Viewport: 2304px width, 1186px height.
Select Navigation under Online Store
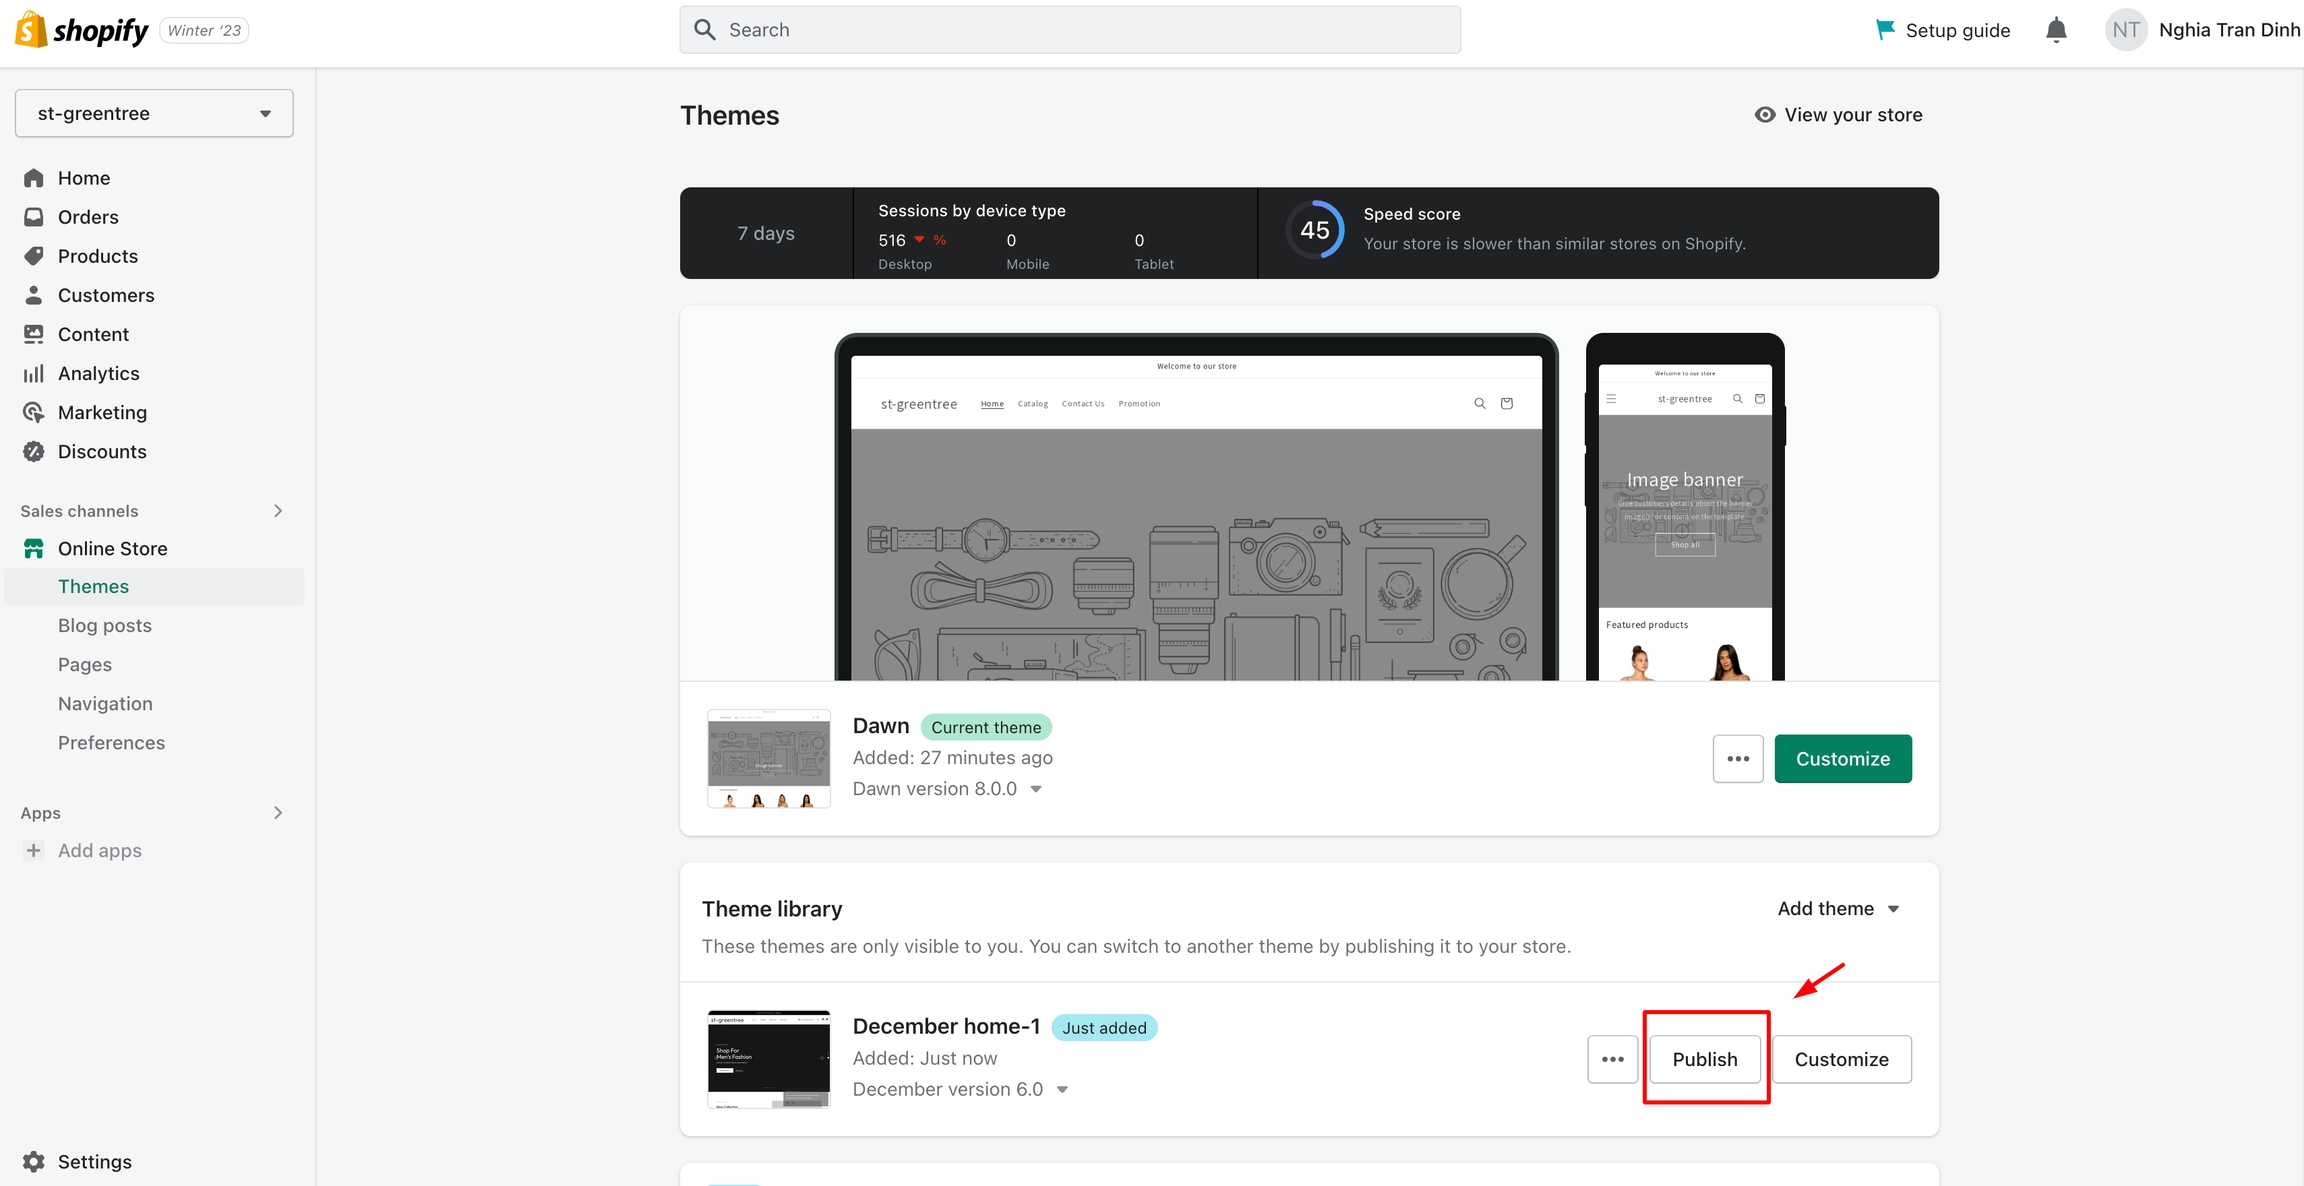coord(105,703)
